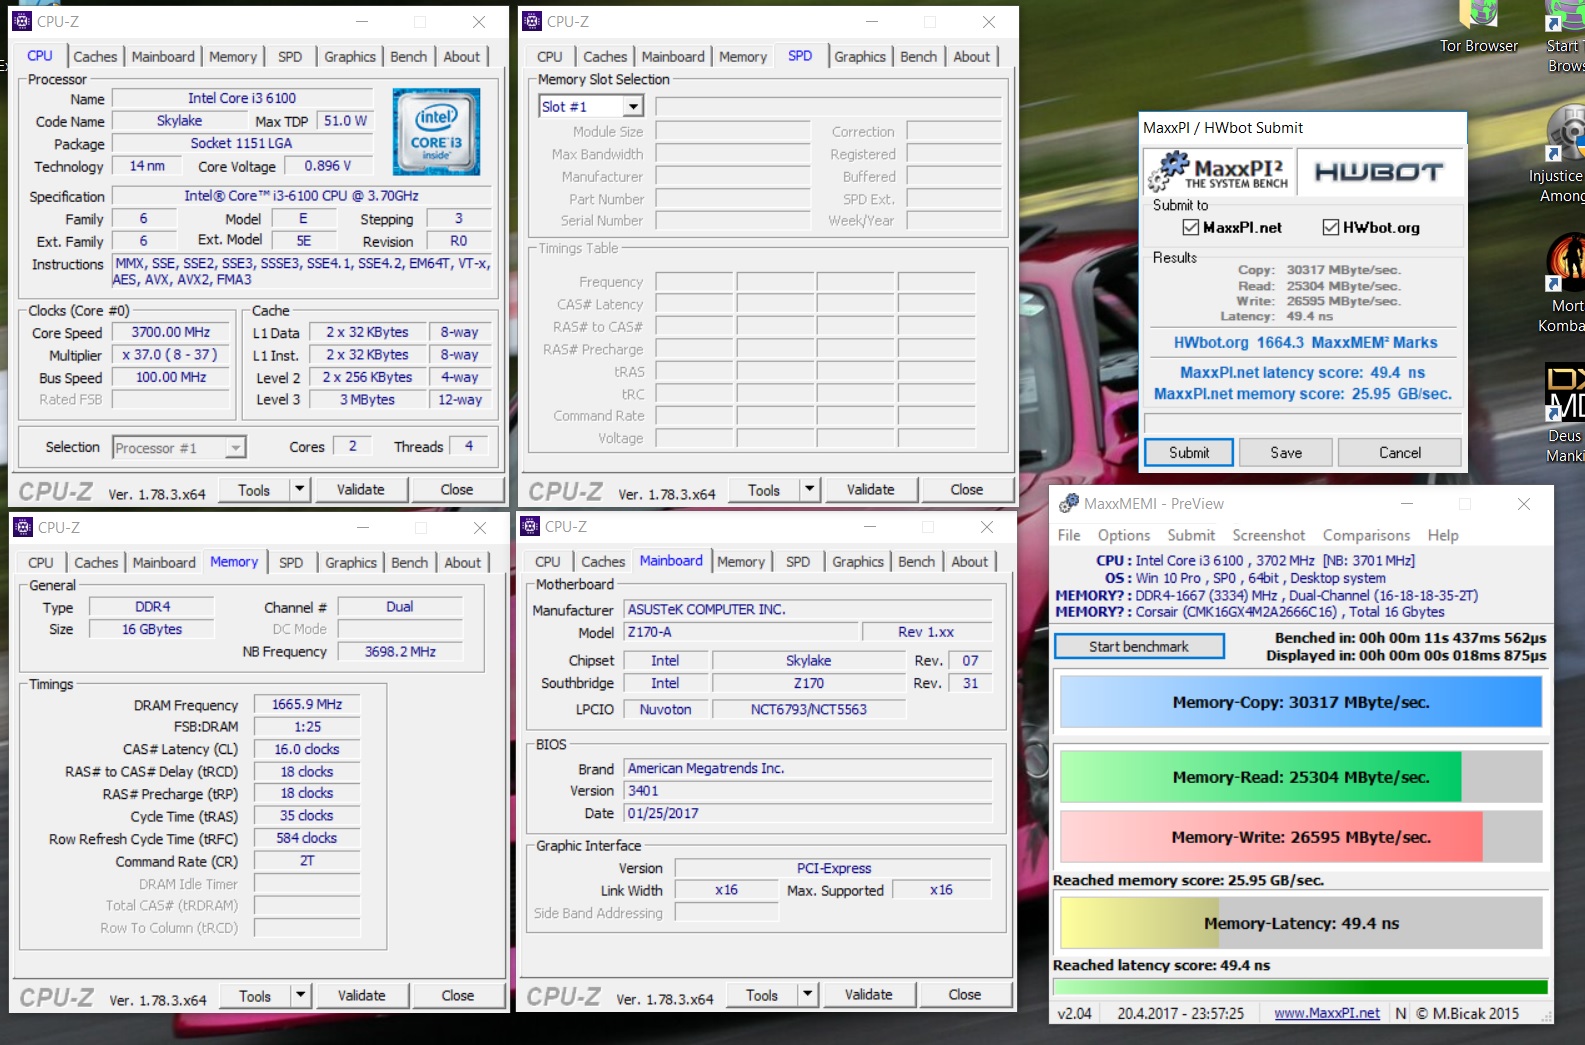Click the Start benchmark button
Screen dimensions: 1585x1045
[x=1139, y=646]
